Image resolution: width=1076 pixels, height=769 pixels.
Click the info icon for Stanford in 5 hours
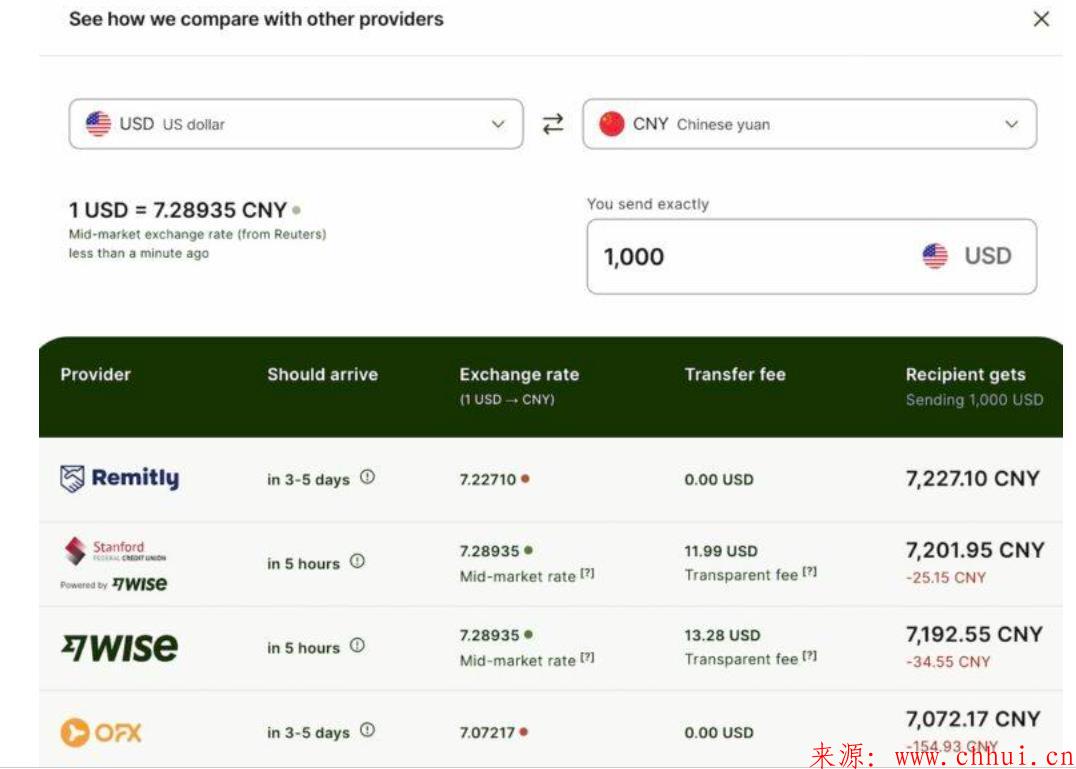358,561
